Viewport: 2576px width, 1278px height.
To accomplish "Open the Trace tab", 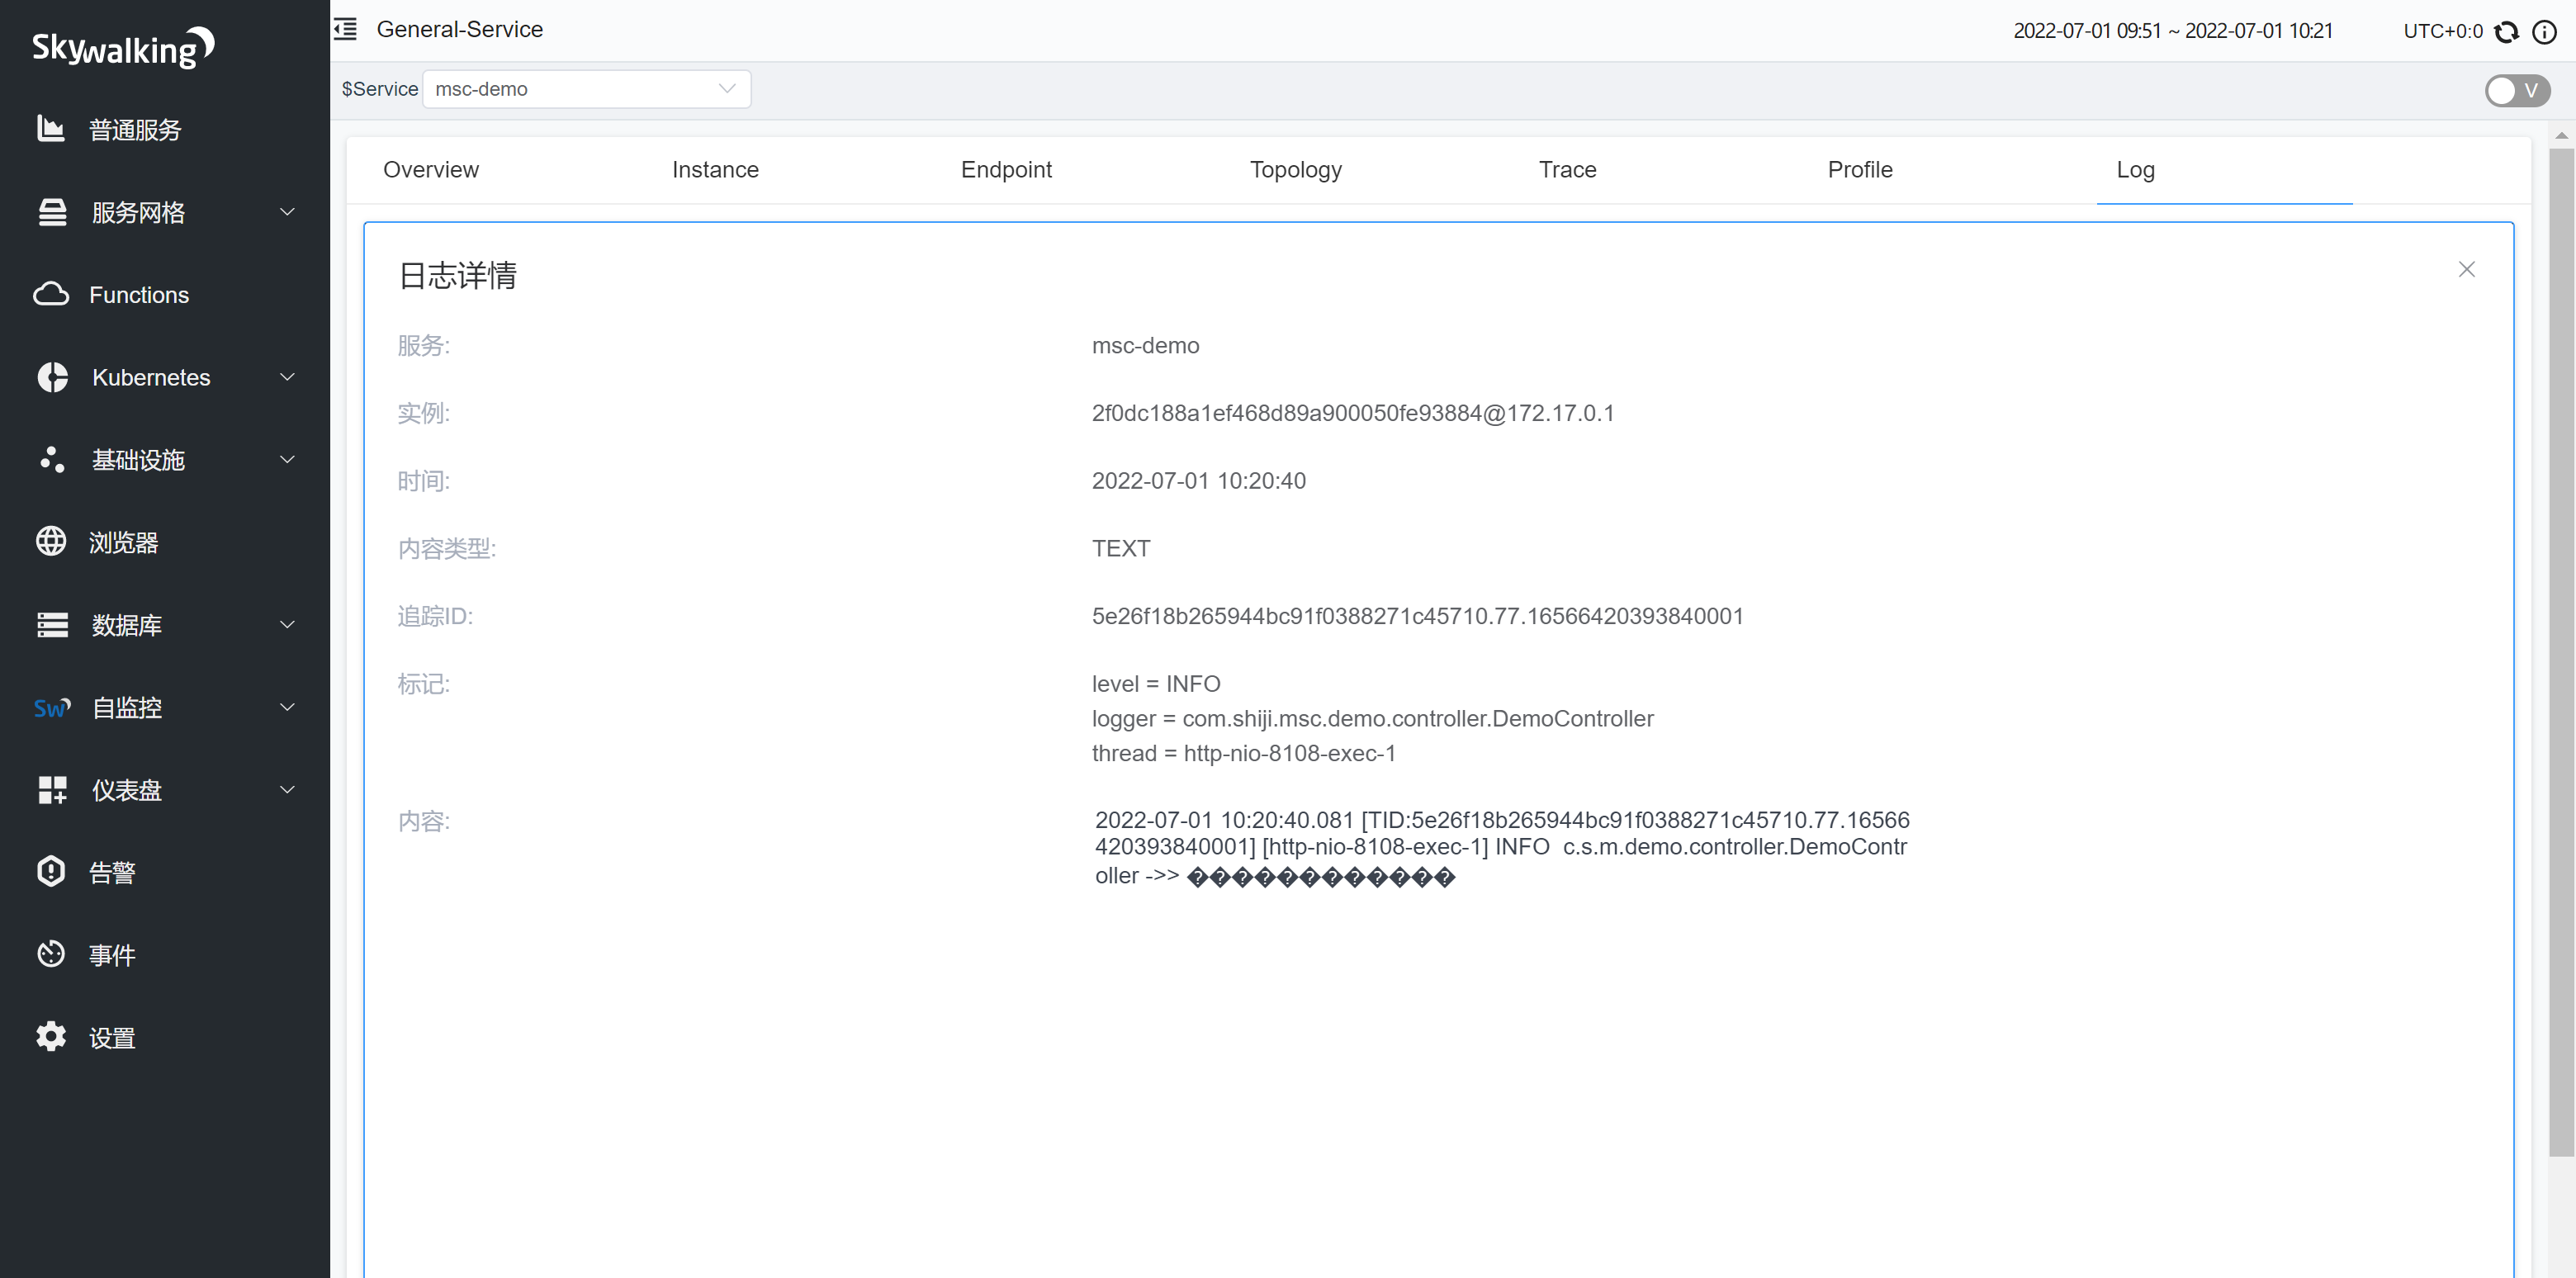I will pyautogui.click(x=1567, y=170).
